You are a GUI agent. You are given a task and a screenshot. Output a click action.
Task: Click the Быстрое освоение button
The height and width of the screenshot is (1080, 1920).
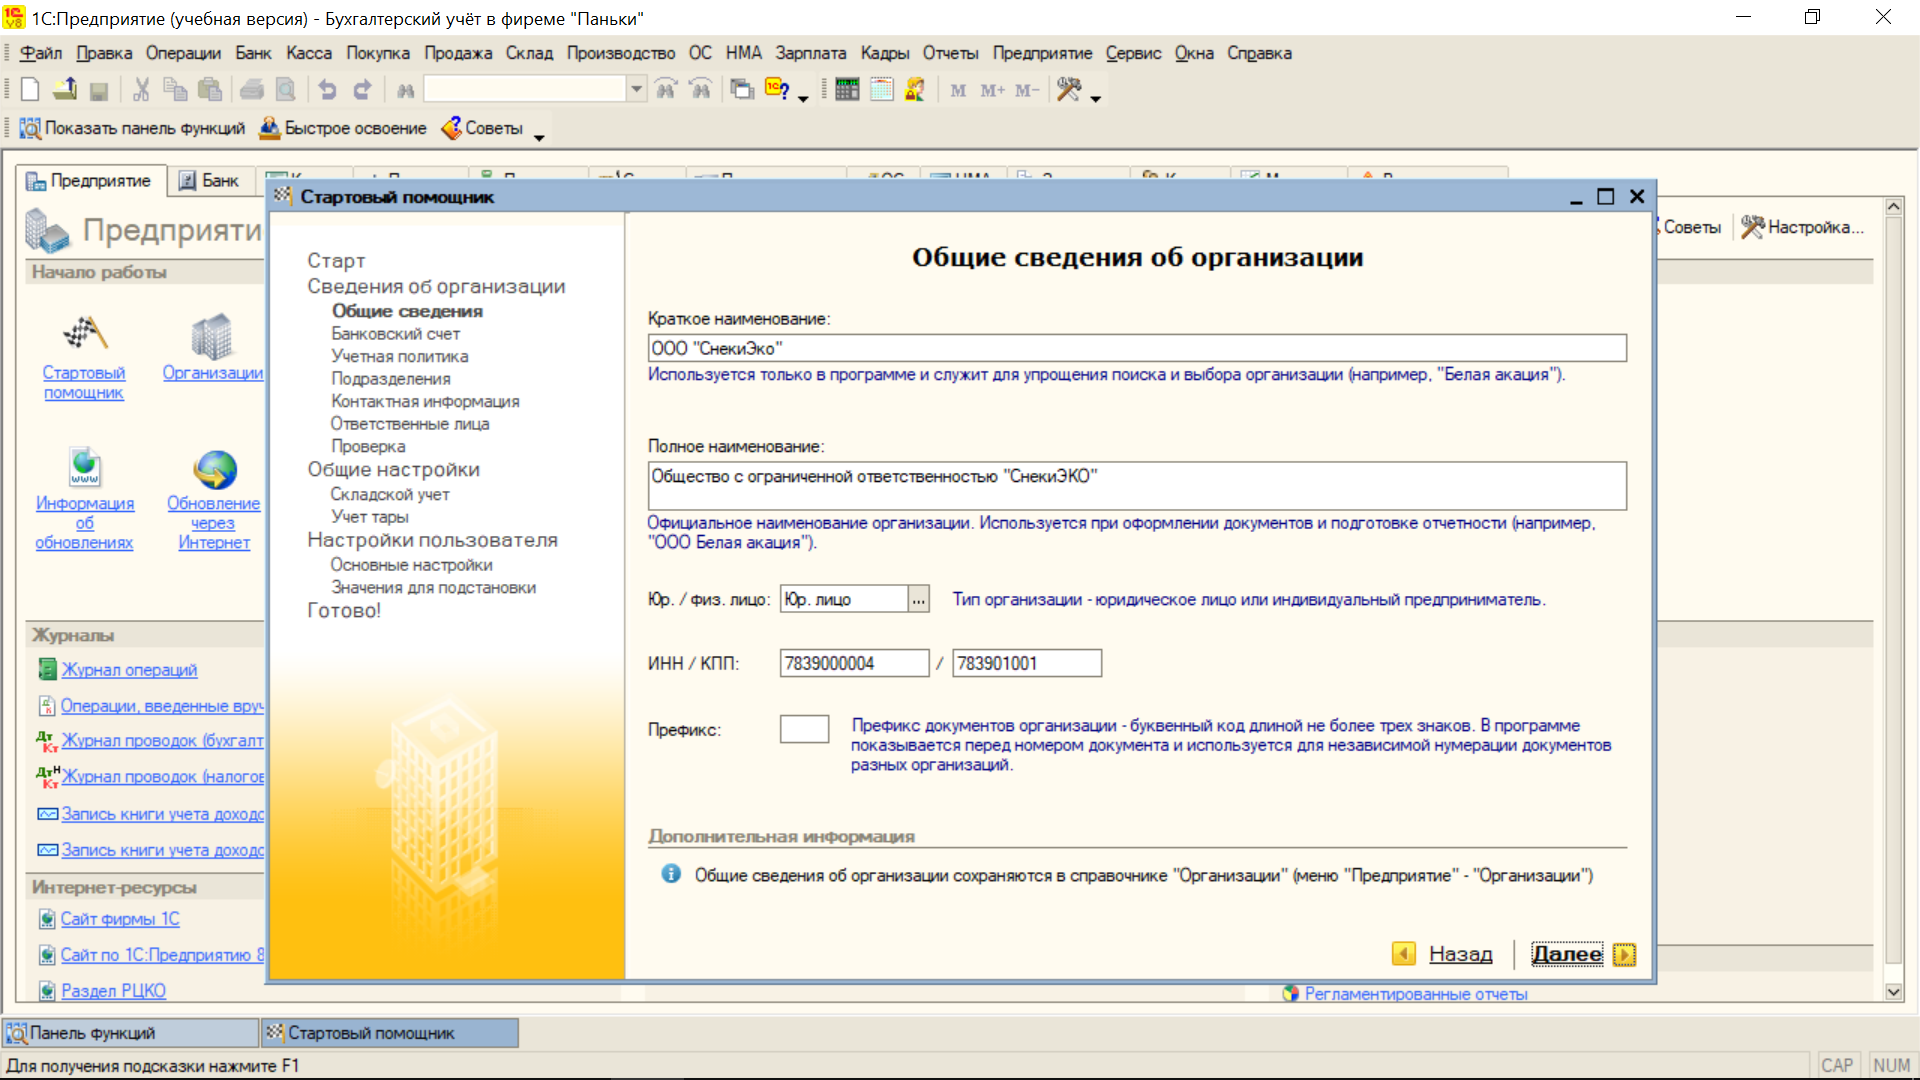pyautogui.click(x=343, y=128)
